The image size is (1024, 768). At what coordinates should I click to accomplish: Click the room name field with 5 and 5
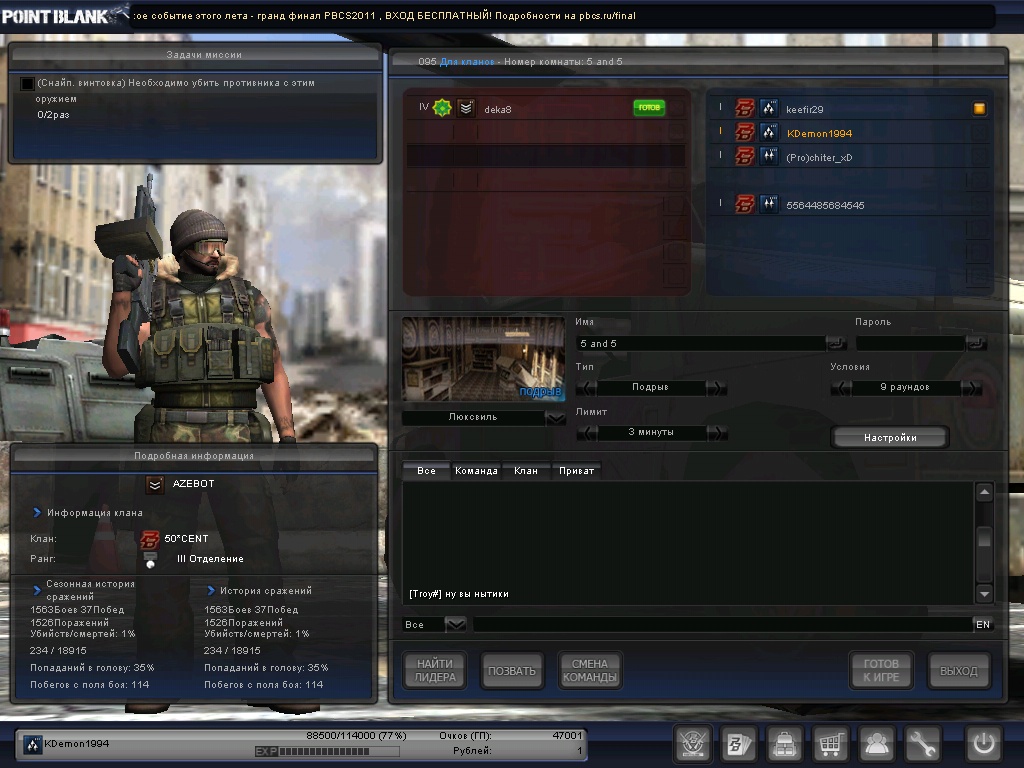click(700, 344)
